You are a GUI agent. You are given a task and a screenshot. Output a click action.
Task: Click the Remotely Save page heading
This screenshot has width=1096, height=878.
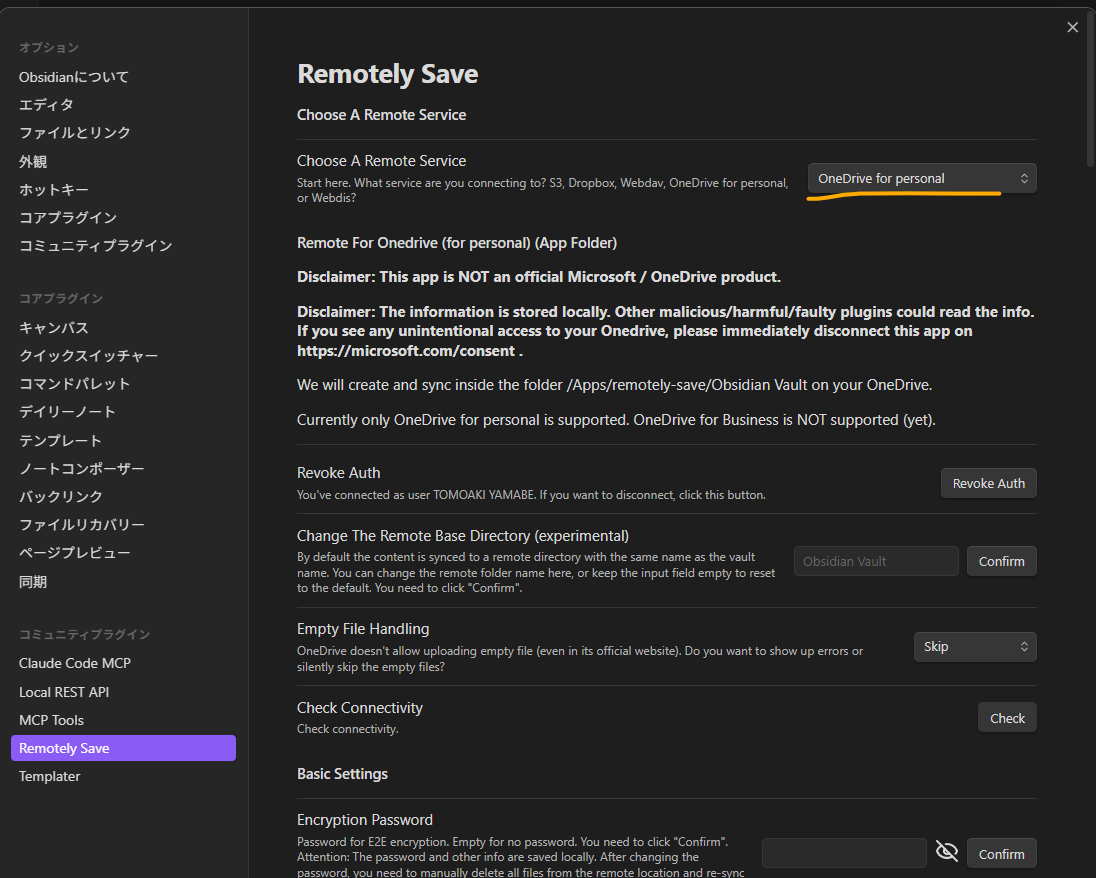pos(387,74)
